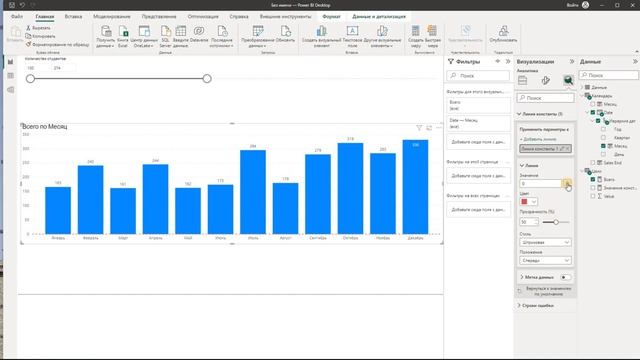Click the Обновить refresh icon

pyautogui.click(x=285, y=31)
